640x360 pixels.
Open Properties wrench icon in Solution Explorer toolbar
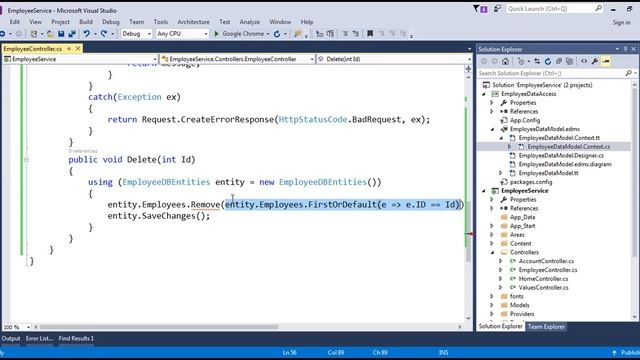(x=595, y=61)
